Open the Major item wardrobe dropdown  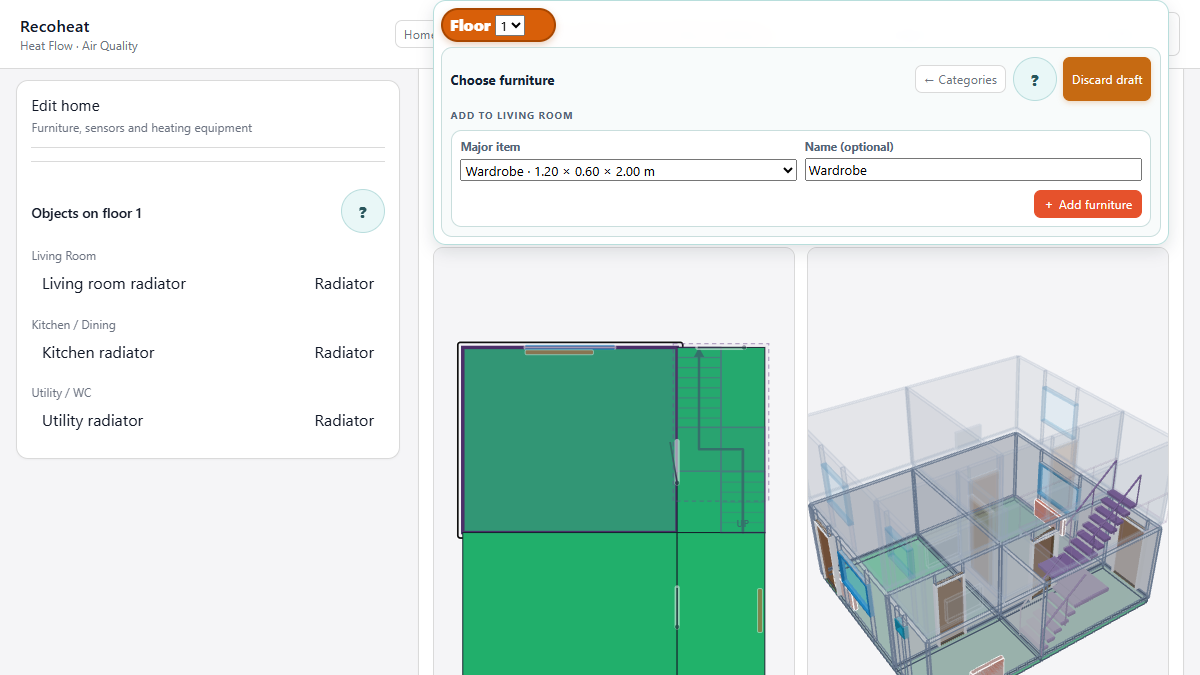[628, 171]
